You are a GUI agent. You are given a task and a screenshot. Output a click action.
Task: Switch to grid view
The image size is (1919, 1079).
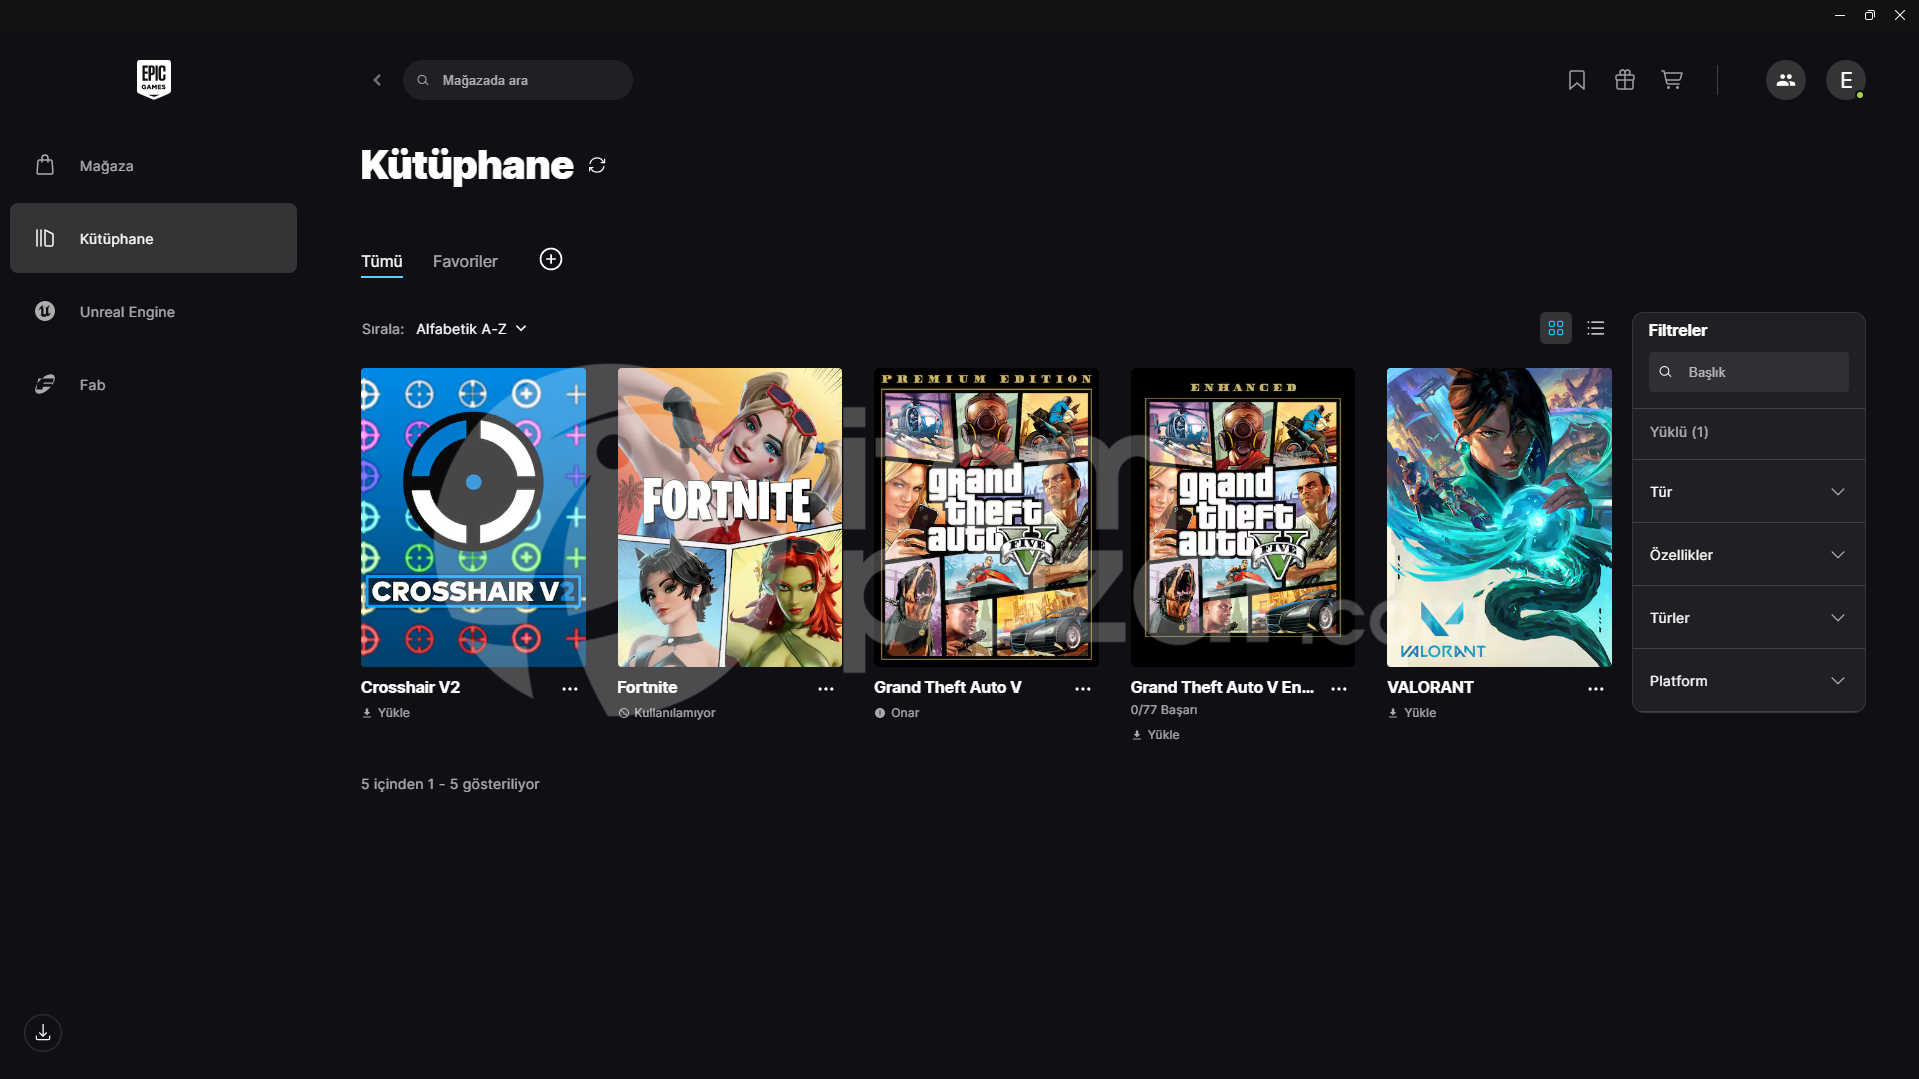coord(1556,328)
